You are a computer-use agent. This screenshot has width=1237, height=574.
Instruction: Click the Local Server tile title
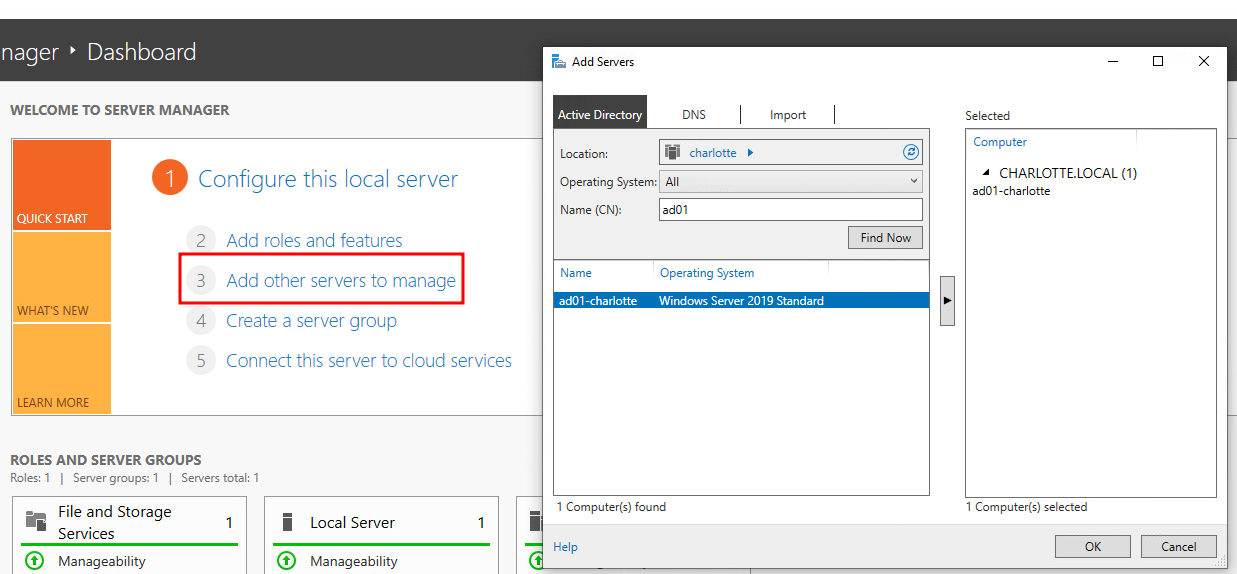tap(352, 522)
